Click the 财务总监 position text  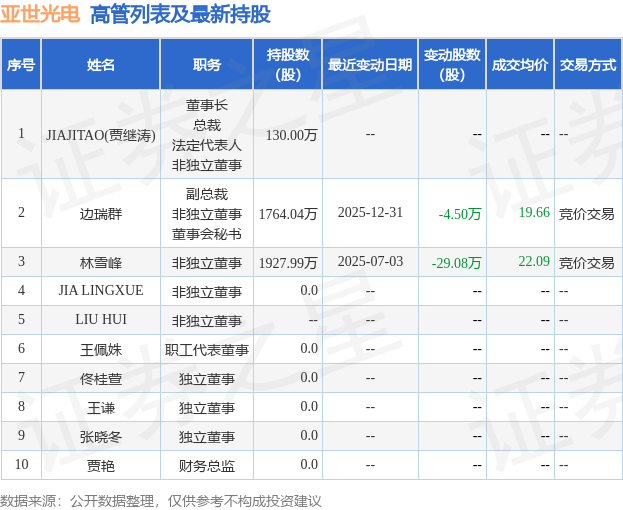207,466
